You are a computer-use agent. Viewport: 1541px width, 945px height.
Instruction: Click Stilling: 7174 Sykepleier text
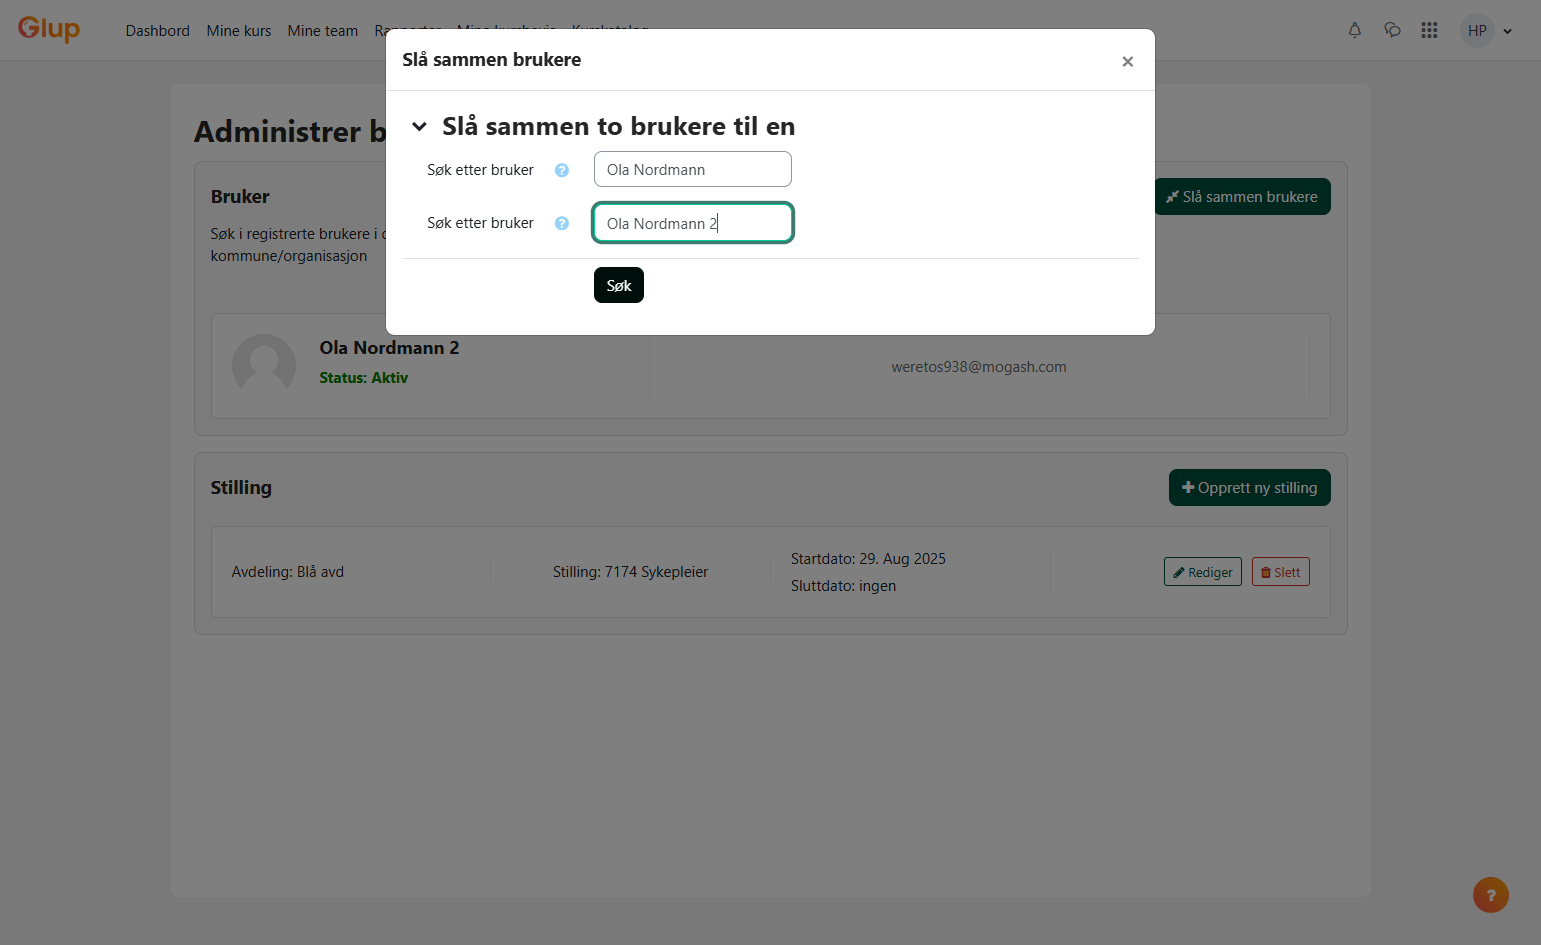click(630, 572)
